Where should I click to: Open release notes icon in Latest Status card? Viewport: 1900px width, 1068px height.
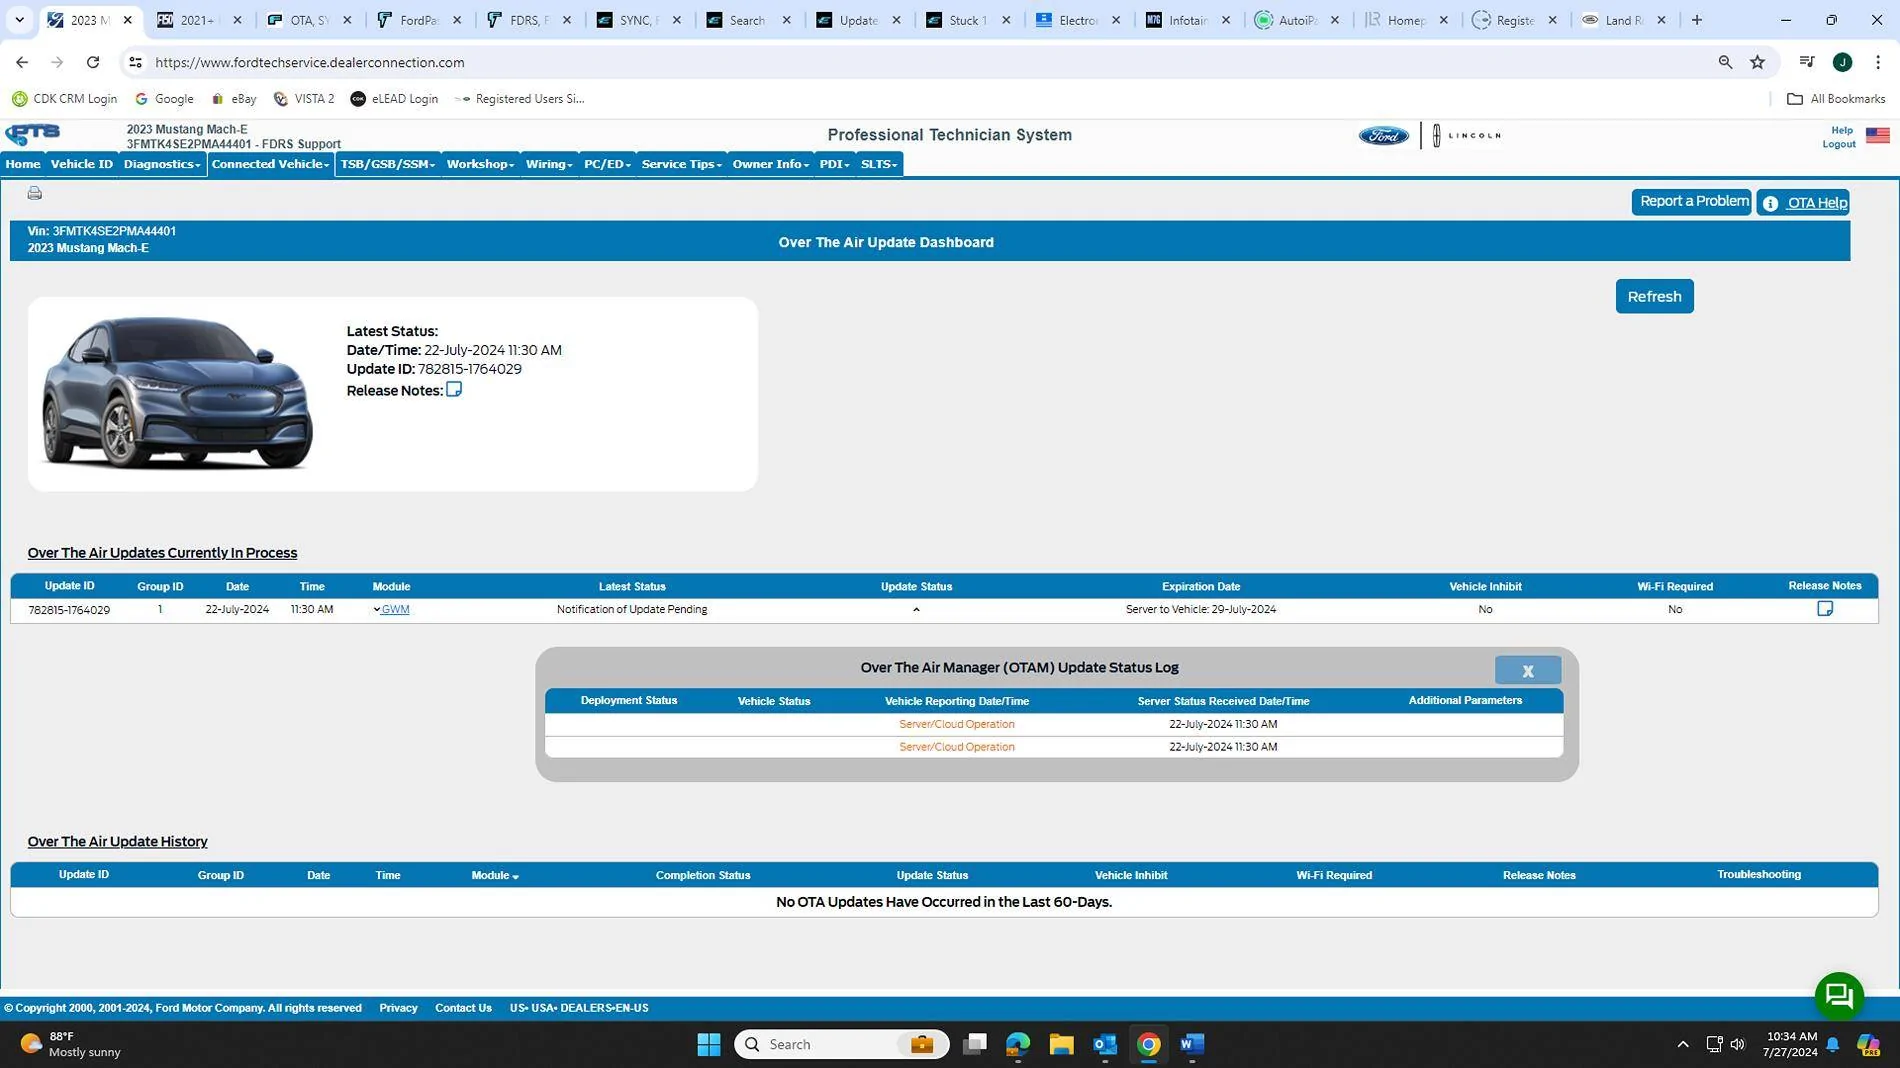tap(454, 389)
